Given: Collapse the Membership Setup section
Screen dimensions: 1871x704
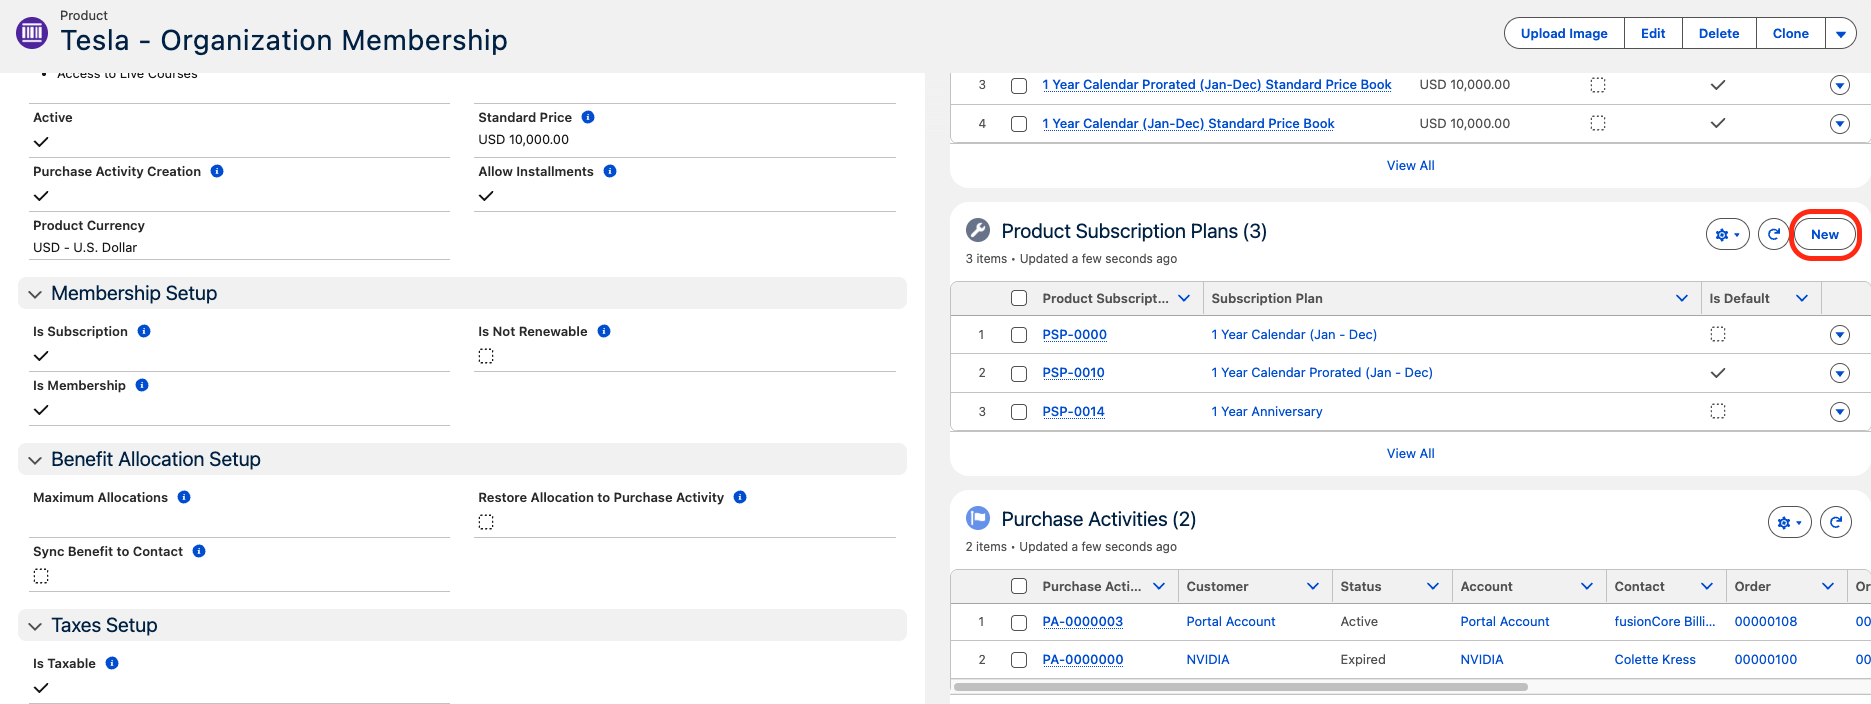Looking at the screenshot, I should click(35, 294).
